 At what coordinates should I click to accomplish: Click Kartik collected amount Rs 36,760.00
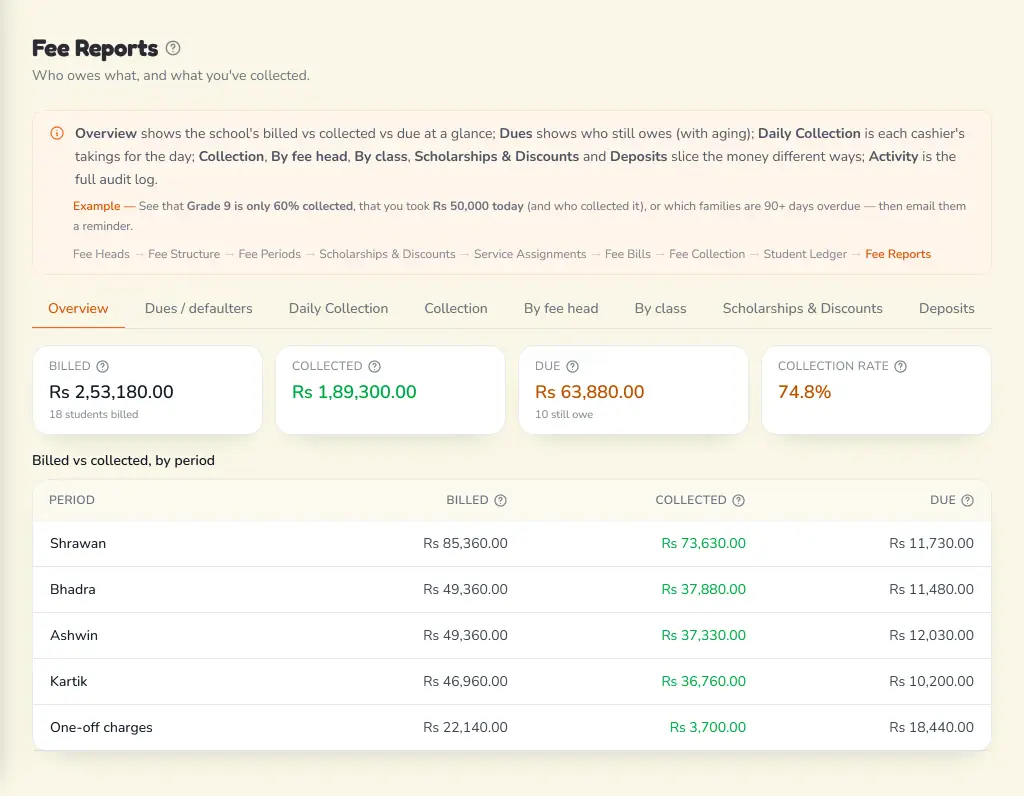point(703,682)
